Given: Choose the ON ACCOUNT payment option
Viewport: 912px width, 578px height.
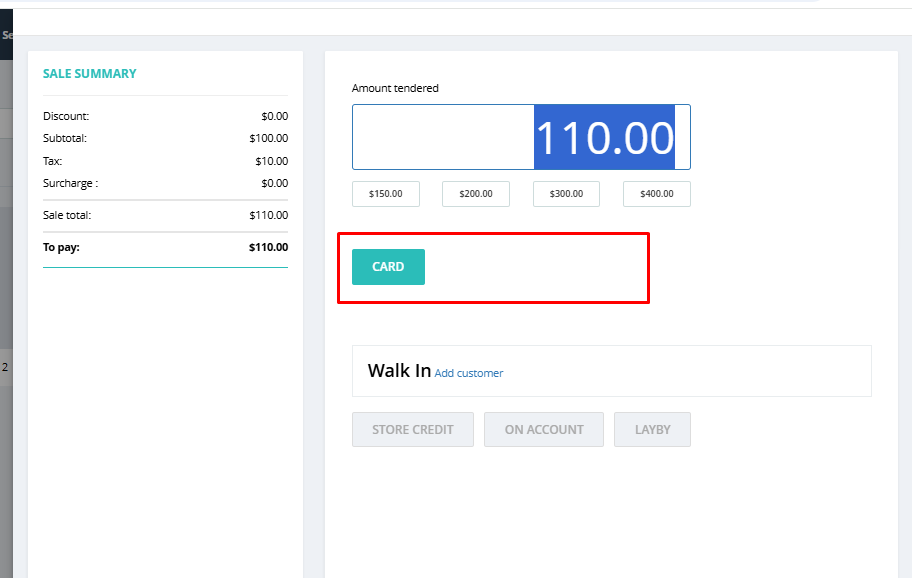Looking at the screenshot, I should (x=544, y=429).
